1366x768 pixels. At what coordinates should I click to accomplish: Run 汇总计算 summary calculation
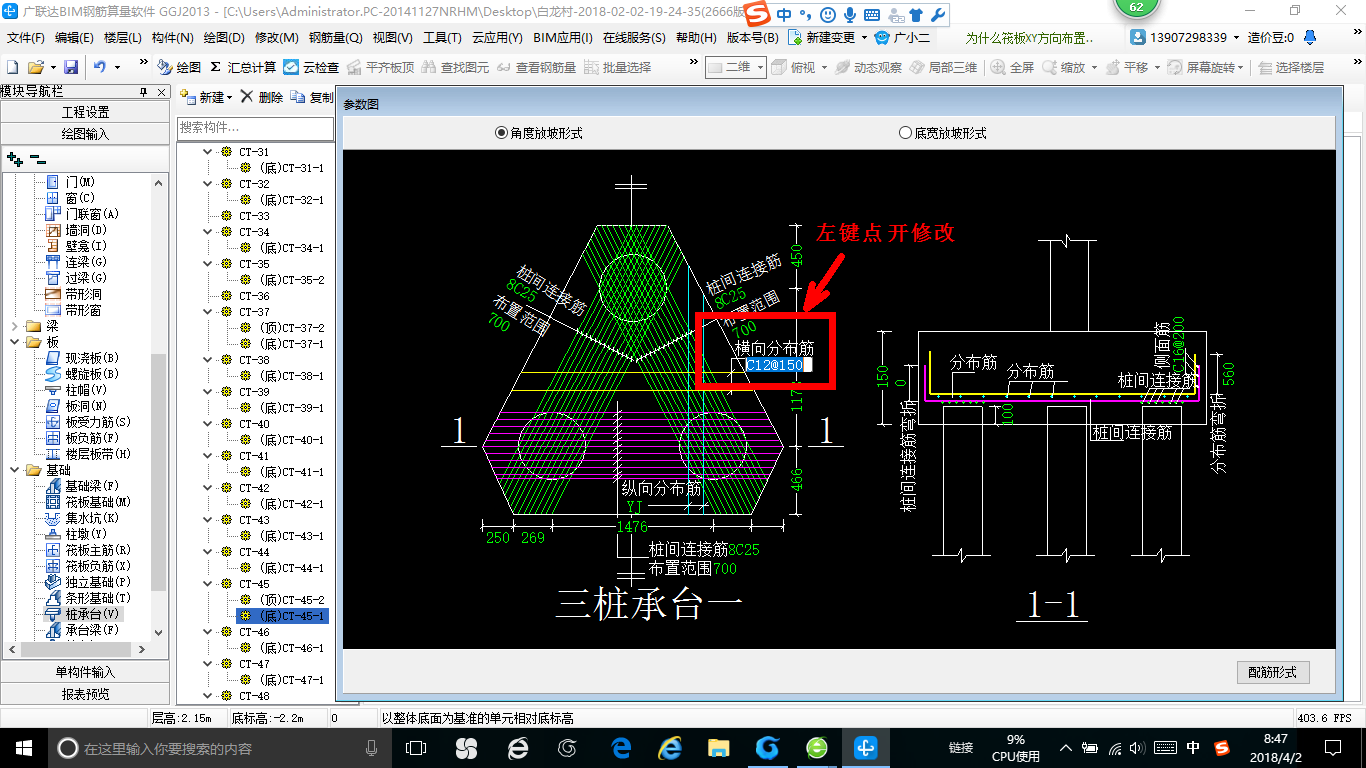click(243, 68)
